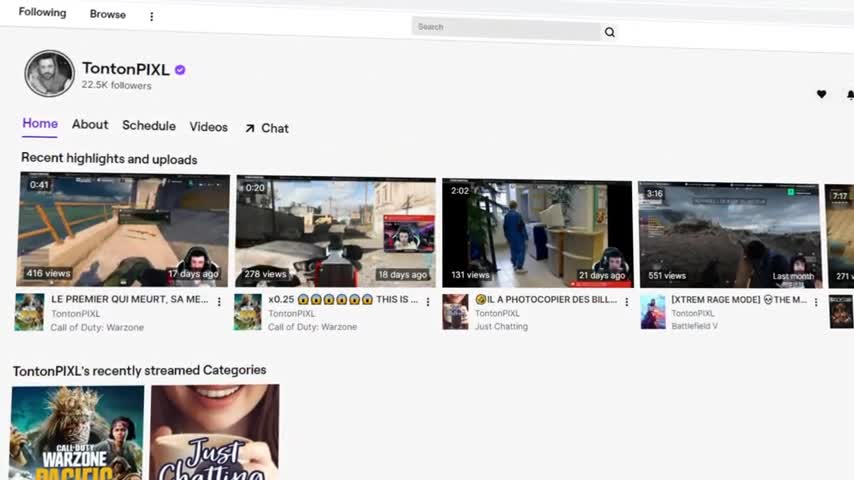Screen dimensions: 854x480
Task: Open options for x0.25 THIS IS video
Action: tap(428, 302)
